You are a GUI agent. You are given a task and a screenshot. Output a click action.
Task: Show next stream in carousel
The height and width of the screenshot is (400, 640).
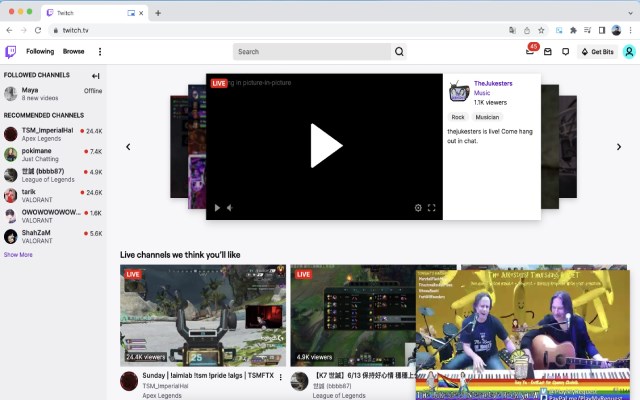click(619, 147)
